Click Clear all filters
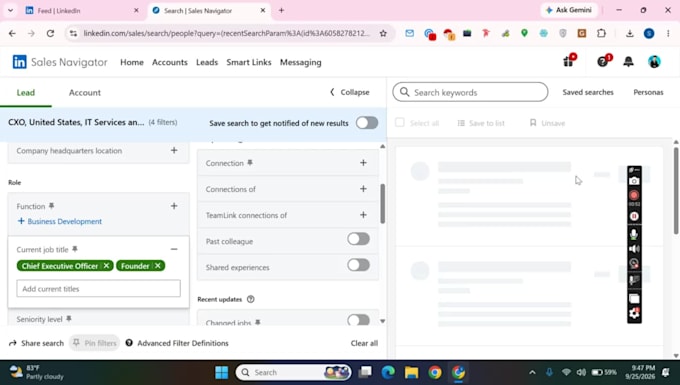The height and width of the screenshot is (385, 680). point(364,343)
